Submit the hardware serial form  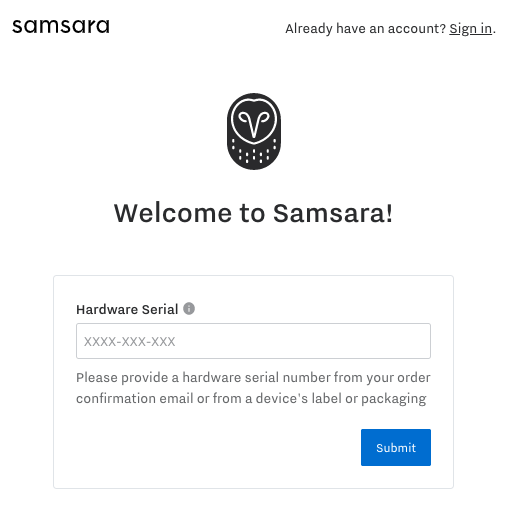click(396, 447)
